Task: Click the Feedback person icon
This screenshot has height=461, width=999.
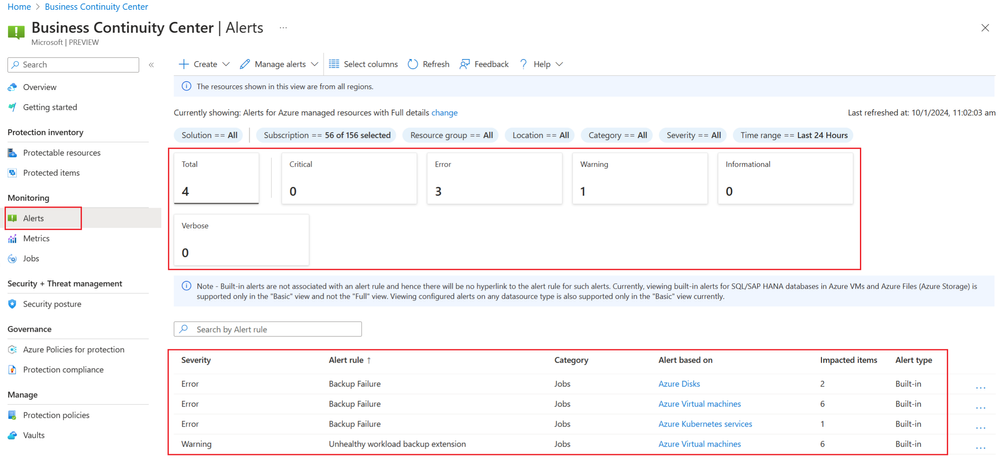Action: point(464,64)
